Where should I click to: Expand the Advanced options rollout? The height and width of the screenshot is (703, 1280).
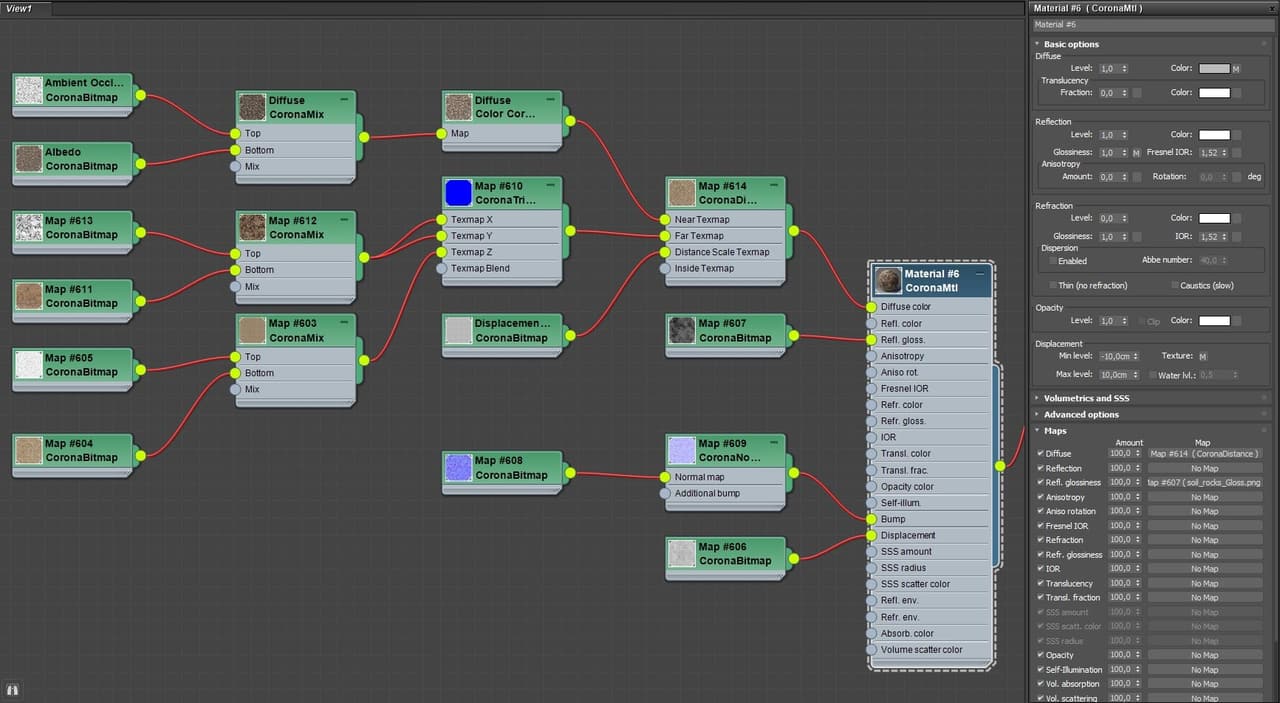pyautogui.click(x=1038, y=414)
